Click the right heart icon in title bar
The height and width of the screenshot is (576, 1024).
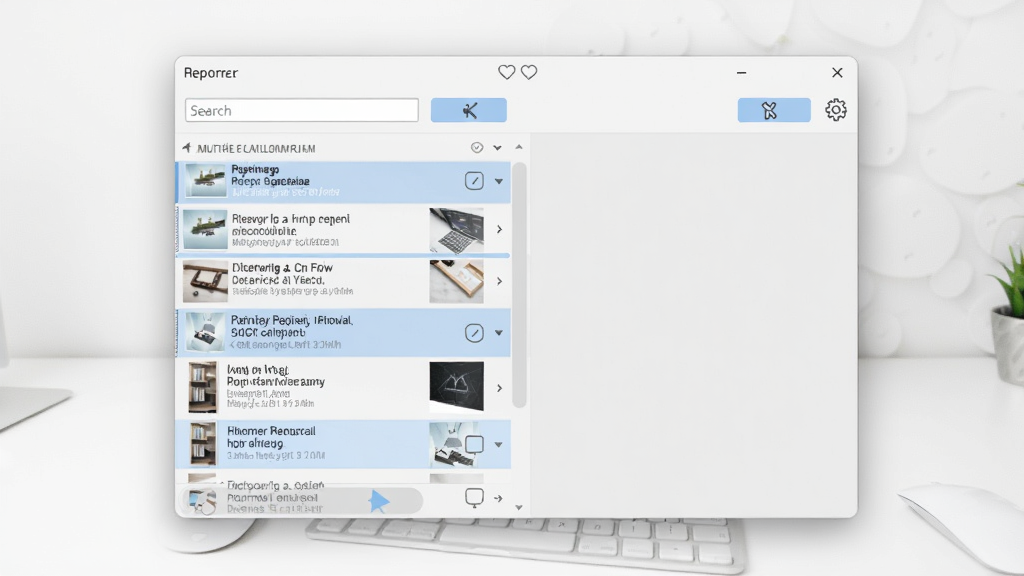click(x=529, y=72)
